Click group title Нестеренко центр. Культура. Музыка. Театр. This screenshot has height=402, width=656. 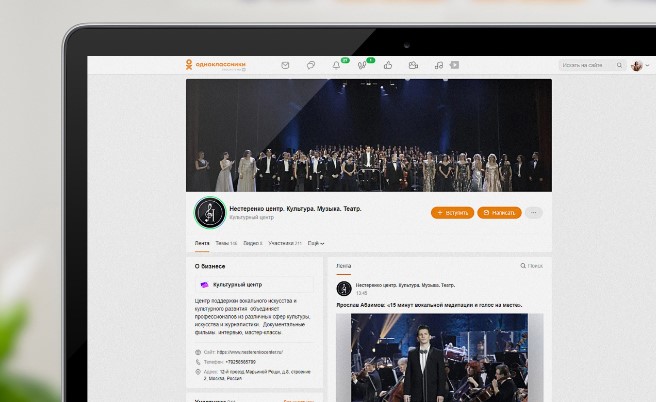[295, 208]
